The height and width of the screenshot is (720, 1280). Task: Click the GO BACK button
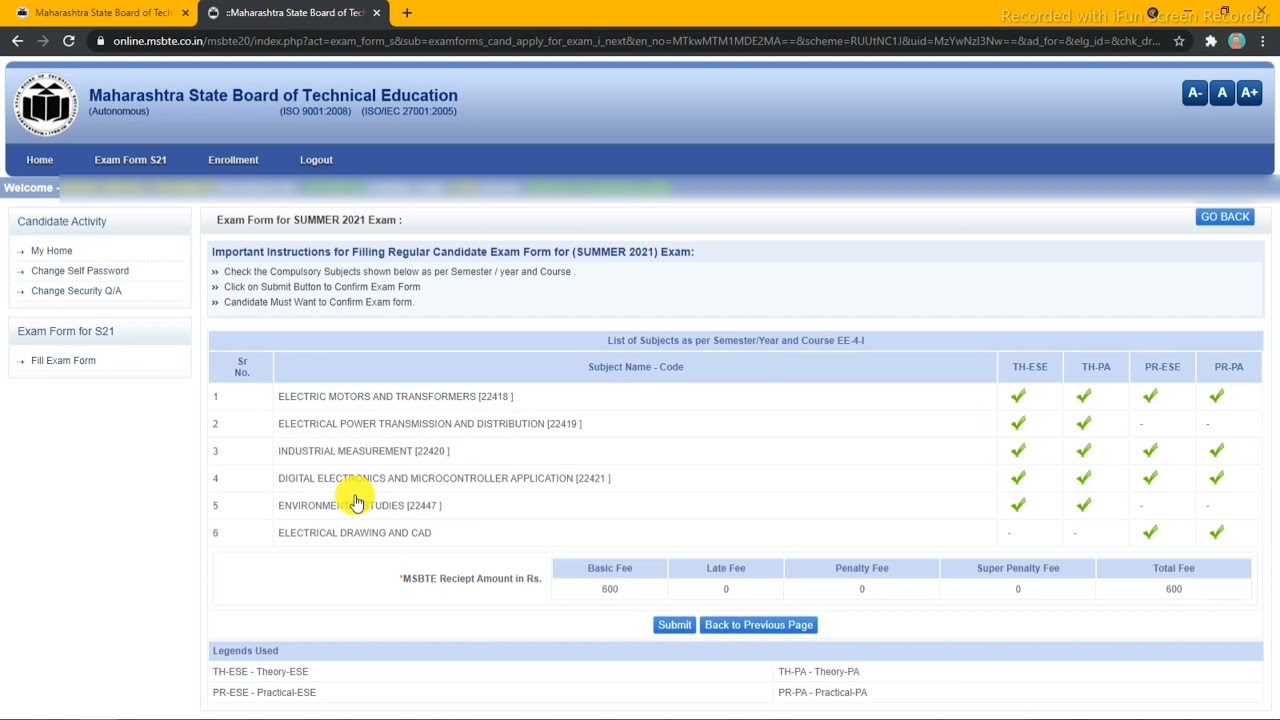tap(1225, 217)
